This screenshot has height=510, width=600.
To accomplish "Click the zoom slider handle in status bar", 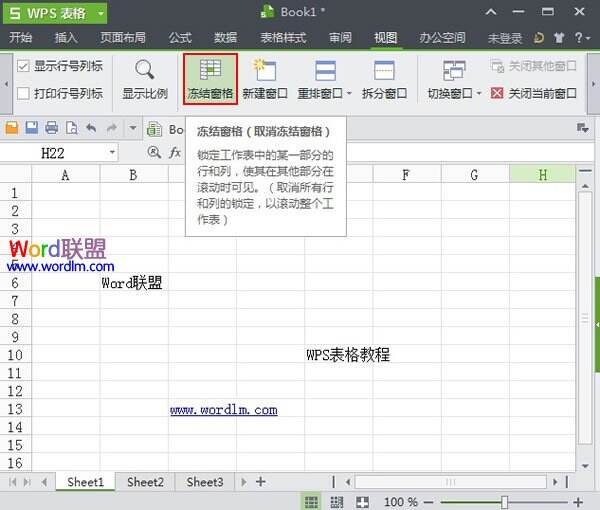I will [505, 501].
